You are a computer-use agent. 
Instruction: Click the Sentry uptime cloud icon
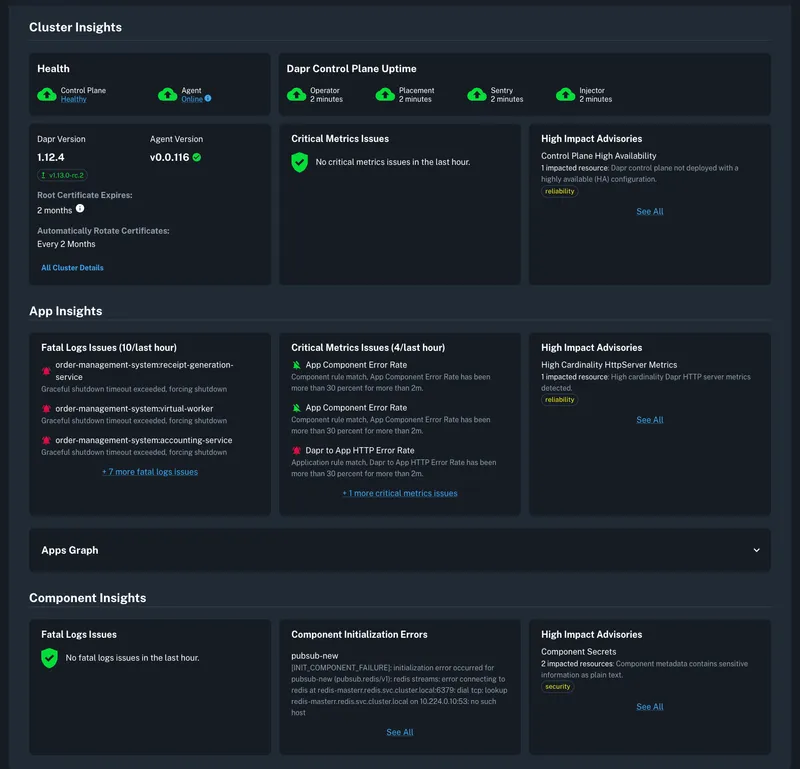pos(477,95)
